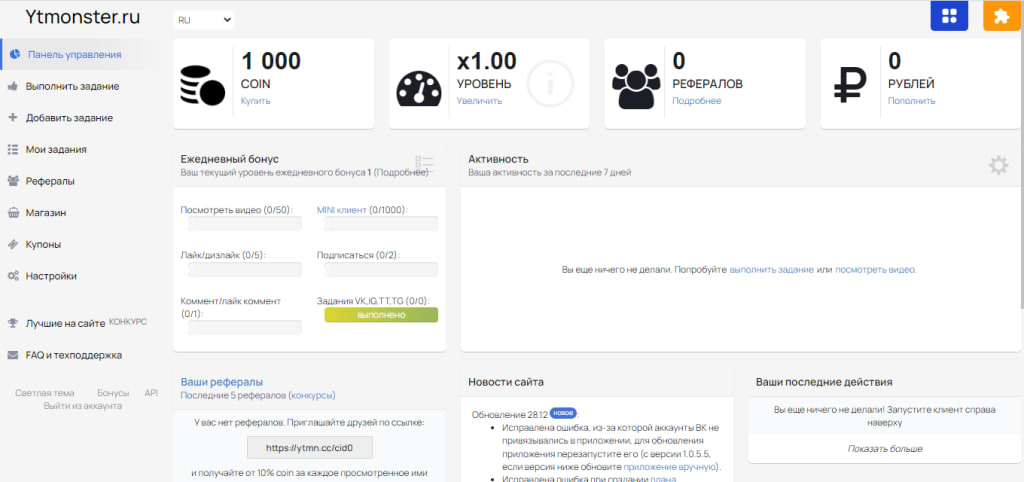Click the API footer link
Image resolution: width=1024 pixels, height=482 pixels.
(x=152, y=393)
